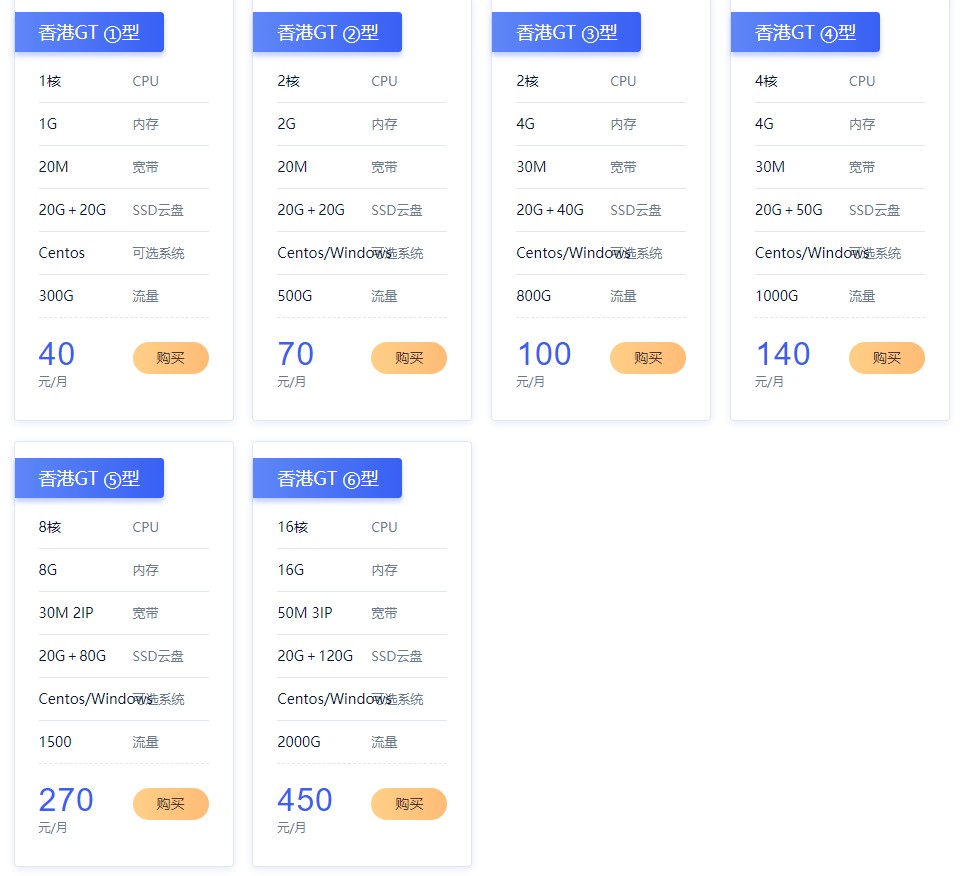Select the 香港GT ⑥型 plan header

[x=327, y=477]
